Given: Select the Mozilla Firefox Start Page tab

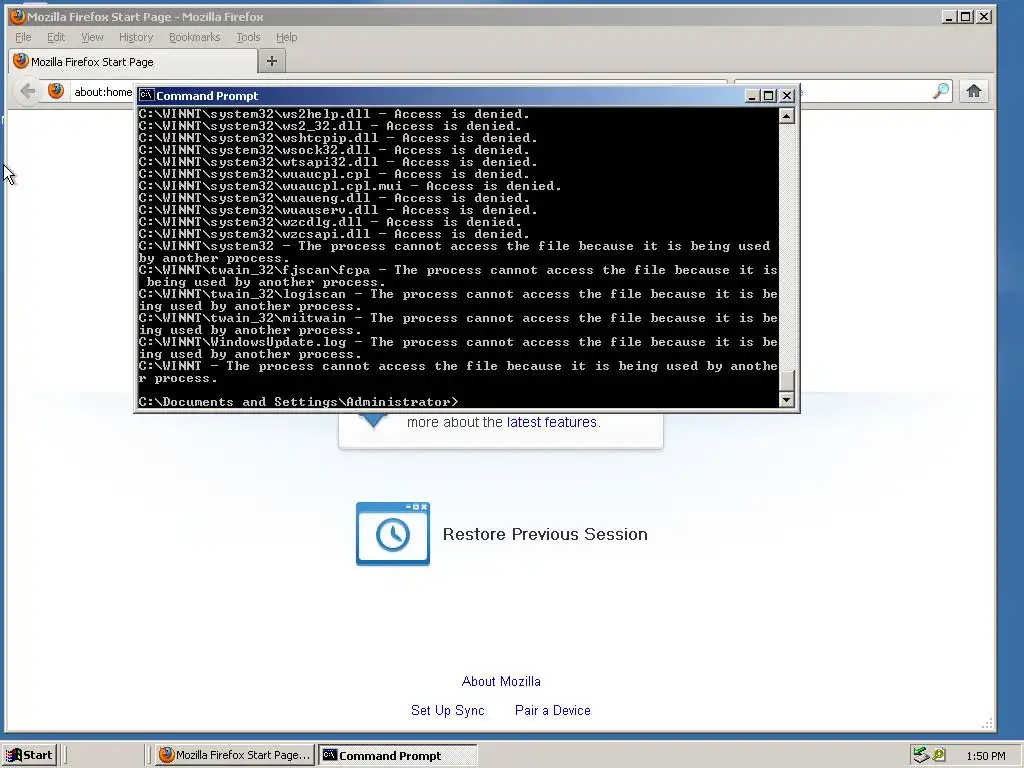Looking at the screenshot, I should (x=133, y=61).
